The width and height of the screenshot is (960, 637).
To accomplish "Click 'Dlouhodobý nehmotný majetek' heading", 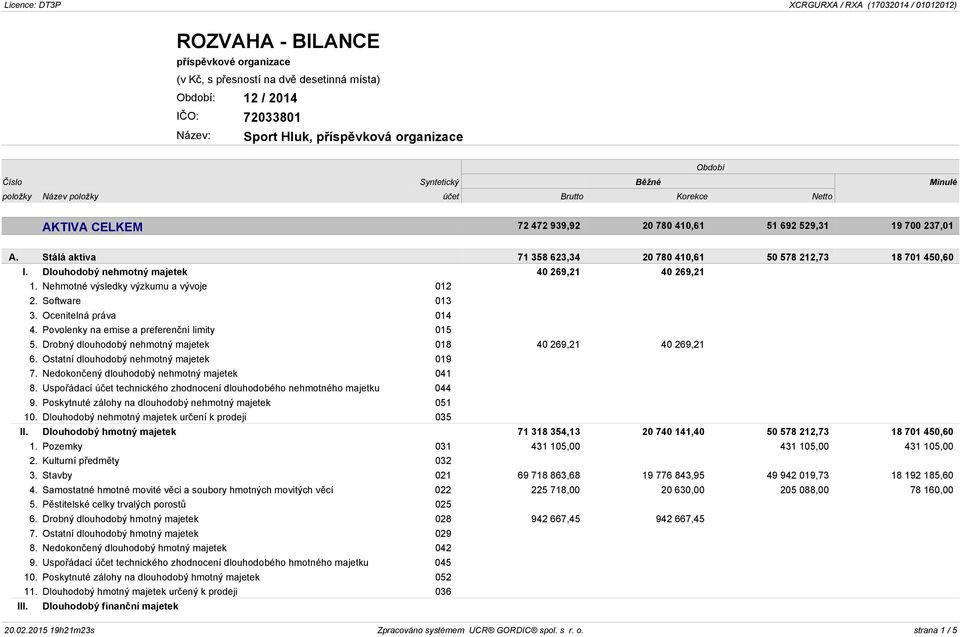I will tap(114, 272).
